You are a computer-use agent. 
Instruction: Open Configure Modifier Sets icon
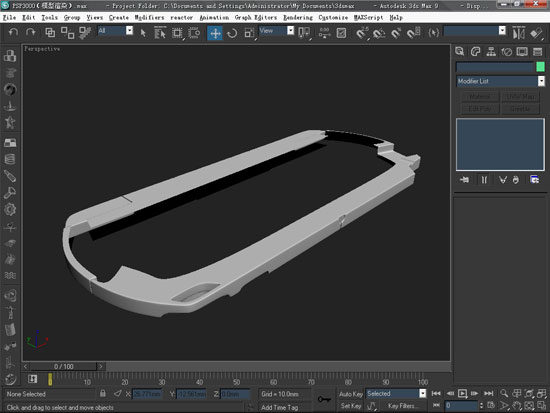point(535,180)
